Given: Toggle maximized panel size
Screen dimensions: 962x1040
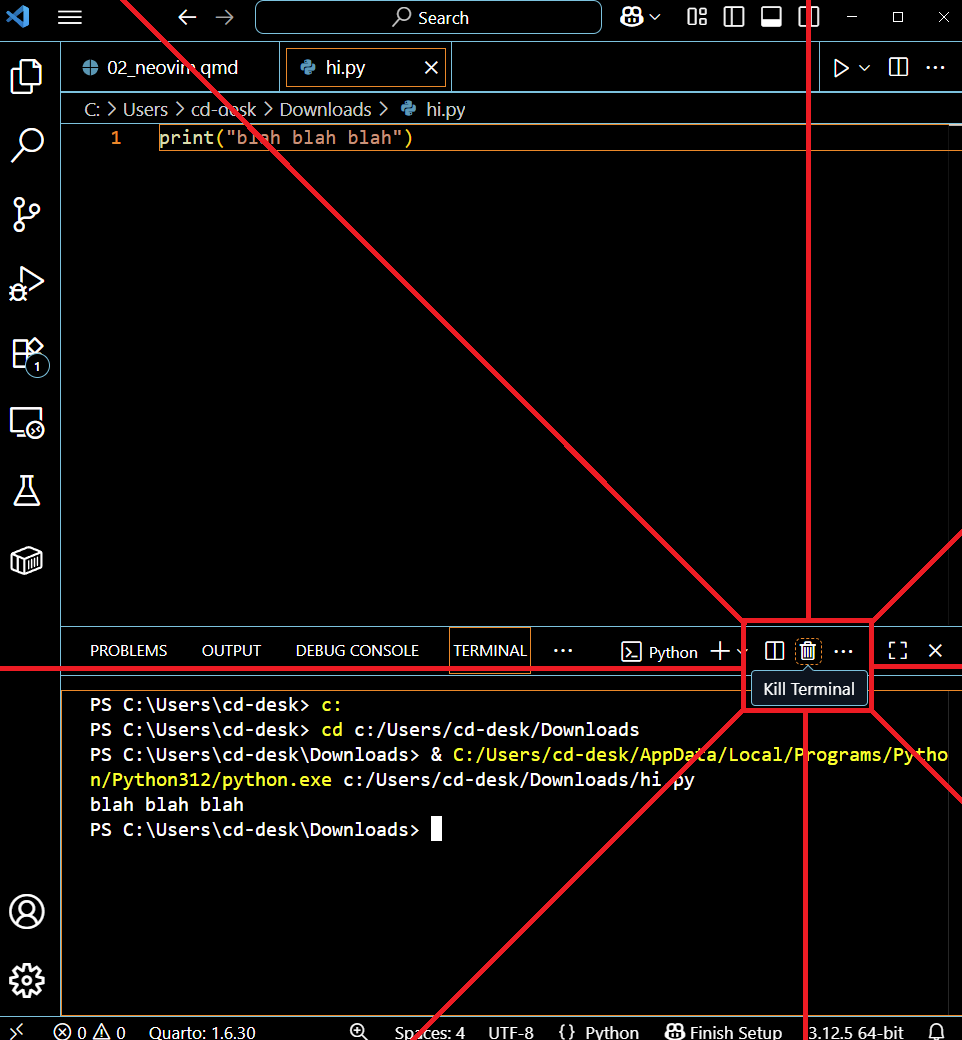Looking at the screenshot, I should [898, 651].
